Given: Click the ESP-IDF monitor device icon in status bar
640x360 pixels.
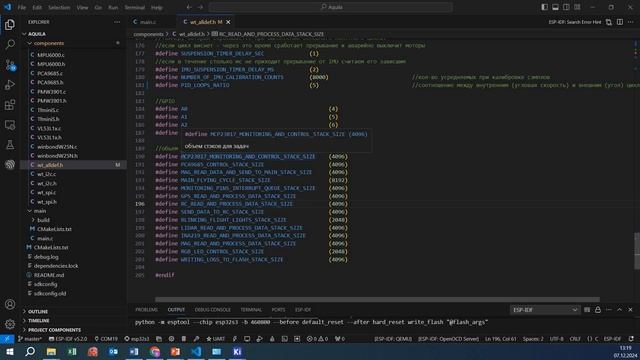Looking at the screenshot, I should pyautogui.click(x=247, y=339).
